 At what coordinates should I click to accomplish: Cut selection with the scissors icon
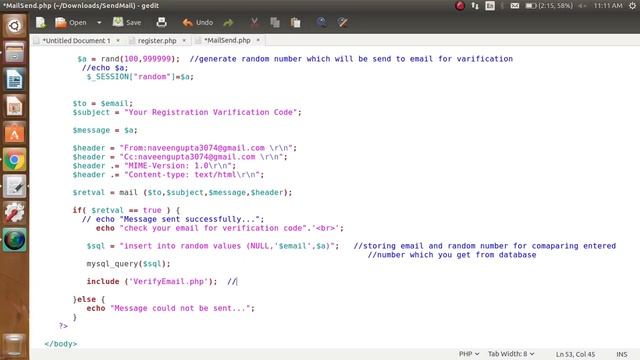pos(254,23)
